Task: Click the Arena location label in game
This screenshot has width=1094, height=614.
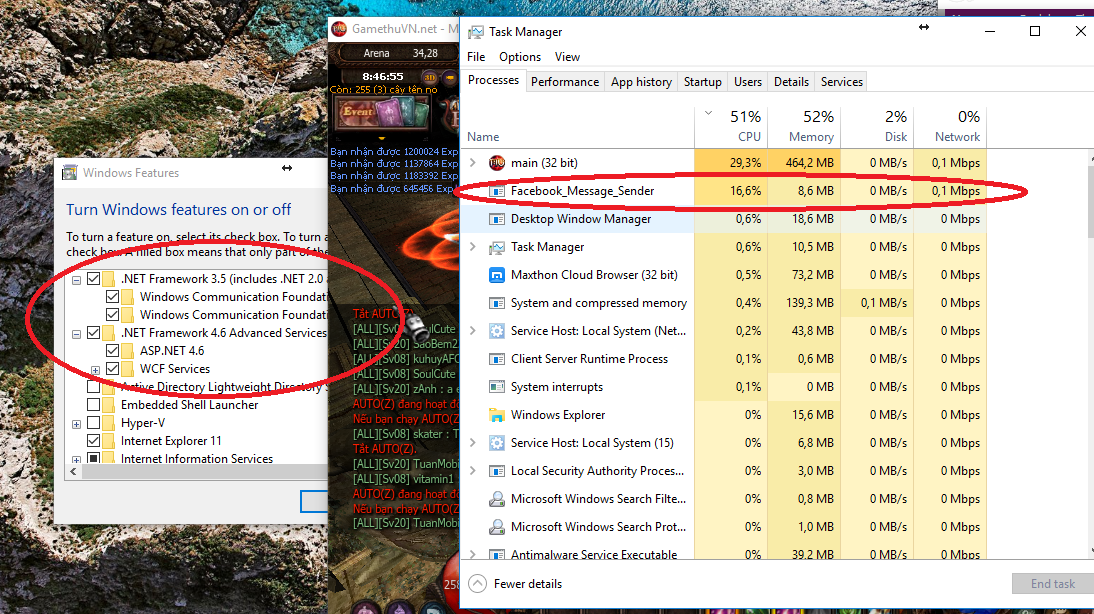Action: (x=376, y=53)
